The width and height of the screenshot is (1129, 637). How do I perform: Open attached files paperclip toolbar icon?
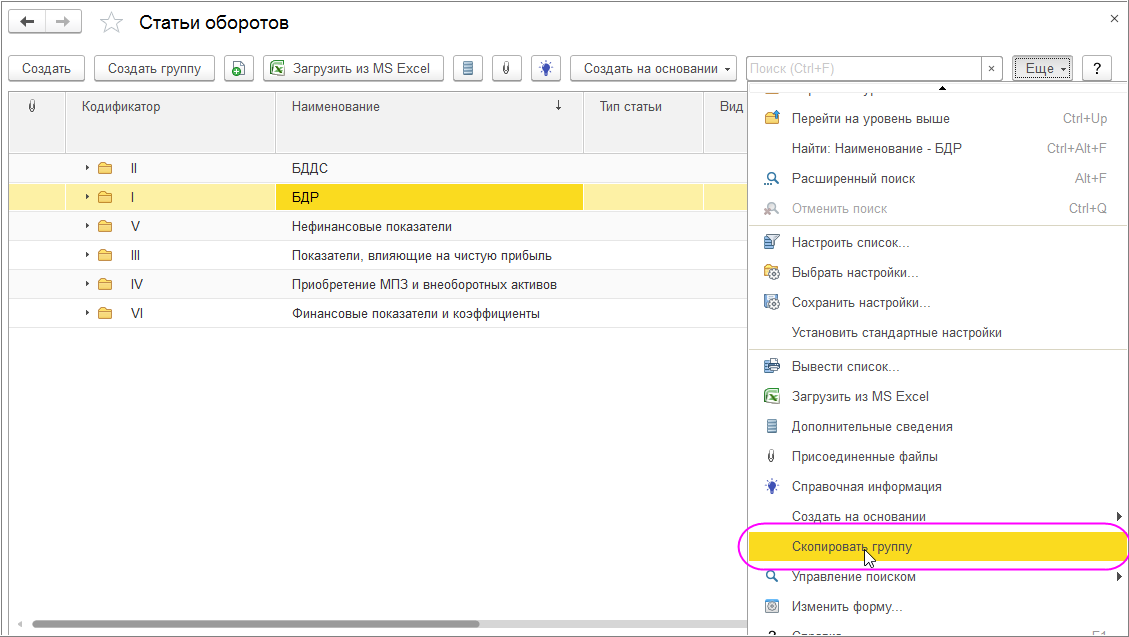point(507,68)
